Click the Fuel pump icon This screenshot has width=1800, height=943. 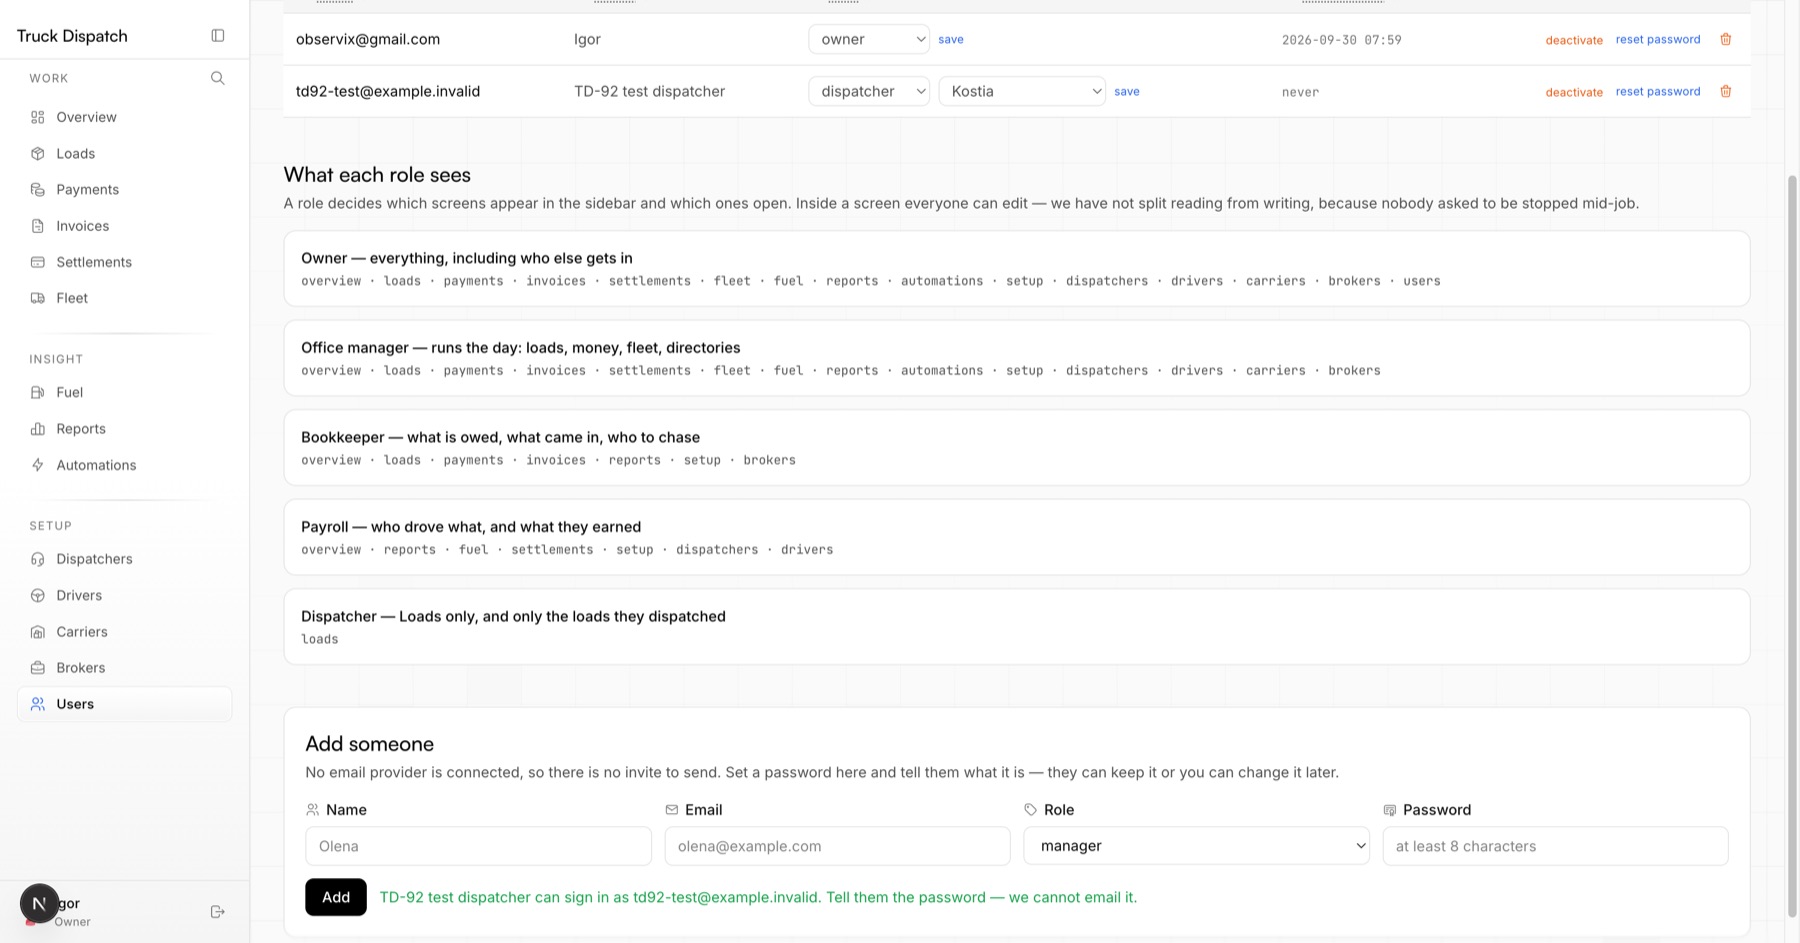[38, 392]
